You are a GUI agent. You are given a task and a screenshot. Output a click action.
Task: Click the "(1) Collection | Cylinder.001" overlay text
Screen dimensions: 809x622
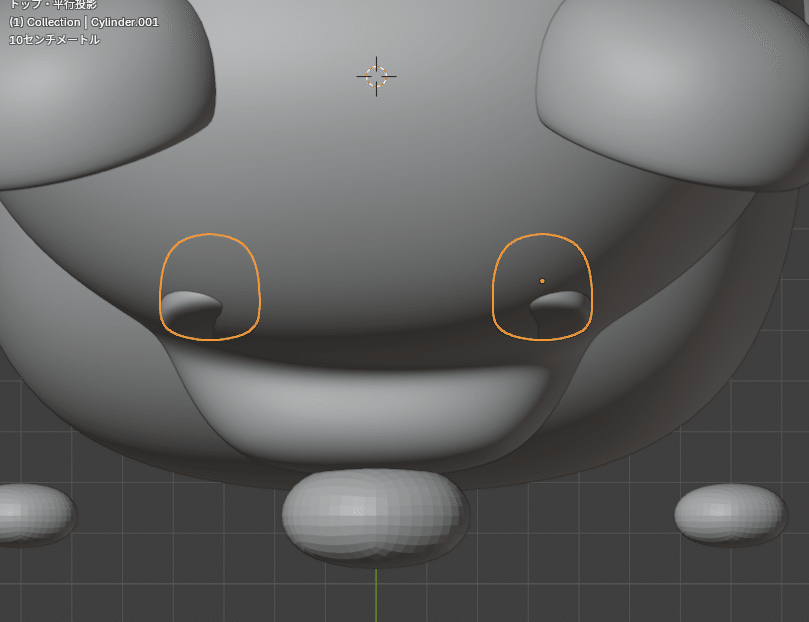(84, 22)
